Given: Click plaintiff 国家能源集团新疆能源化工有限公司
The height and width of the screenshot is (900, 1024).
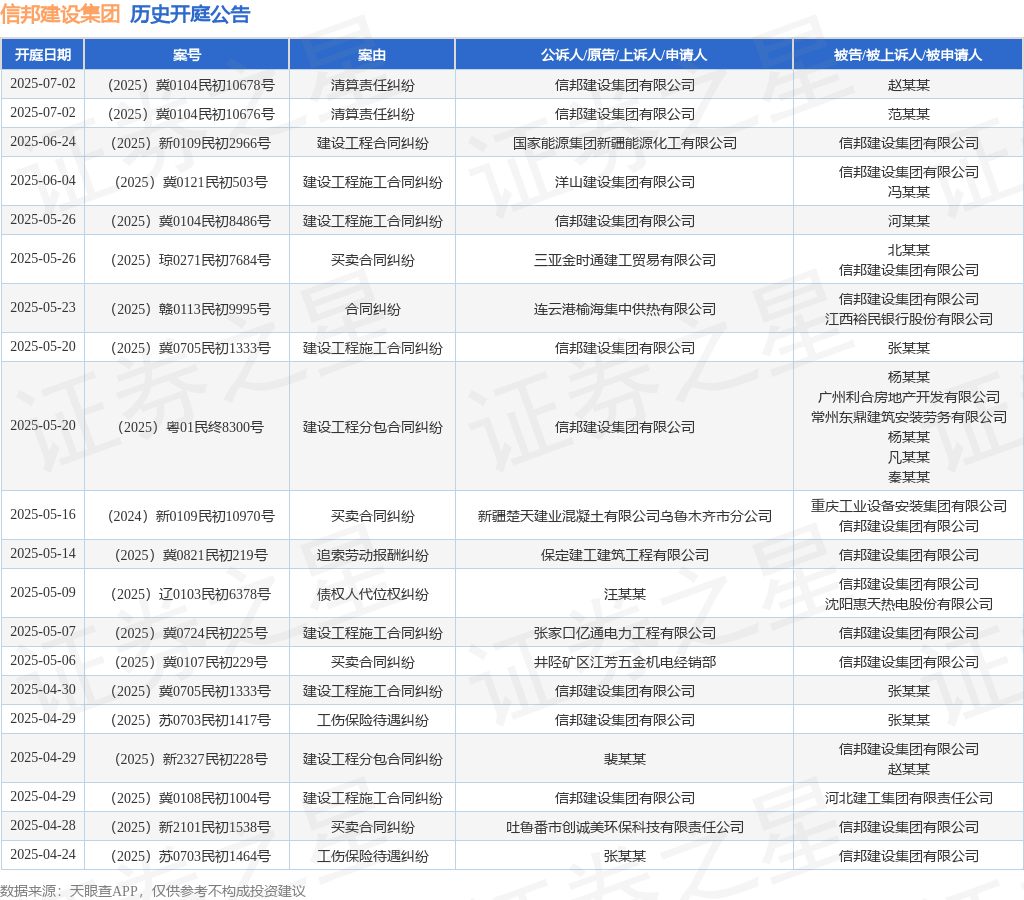Looking at the screenshot, I should (x=624, y=143).
